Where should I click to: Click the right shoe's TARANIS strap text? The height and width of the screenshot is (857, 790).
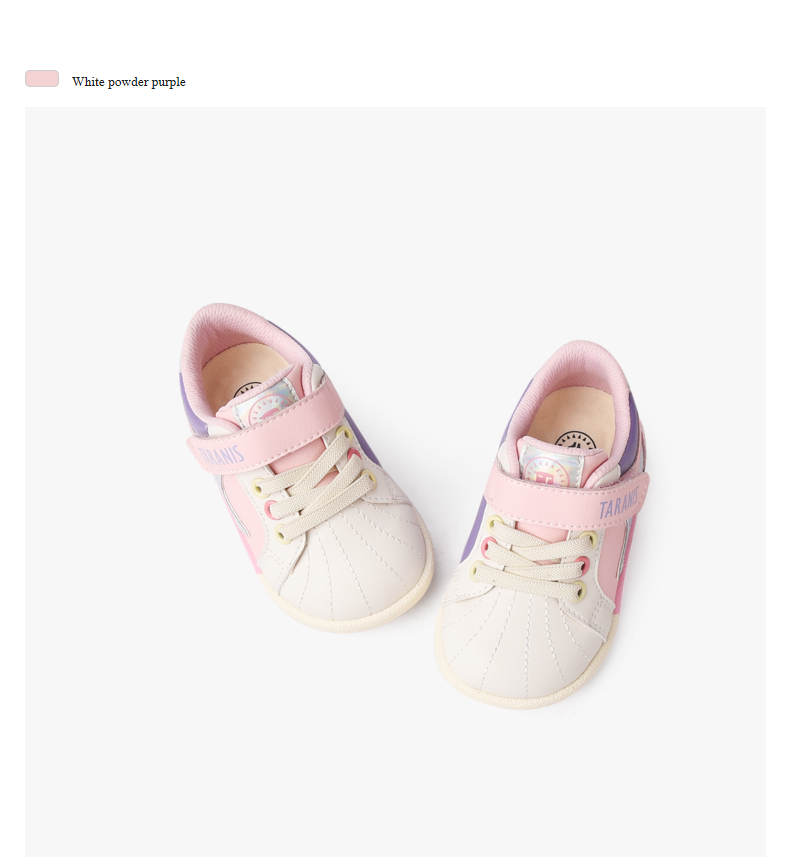pos(619,503)
